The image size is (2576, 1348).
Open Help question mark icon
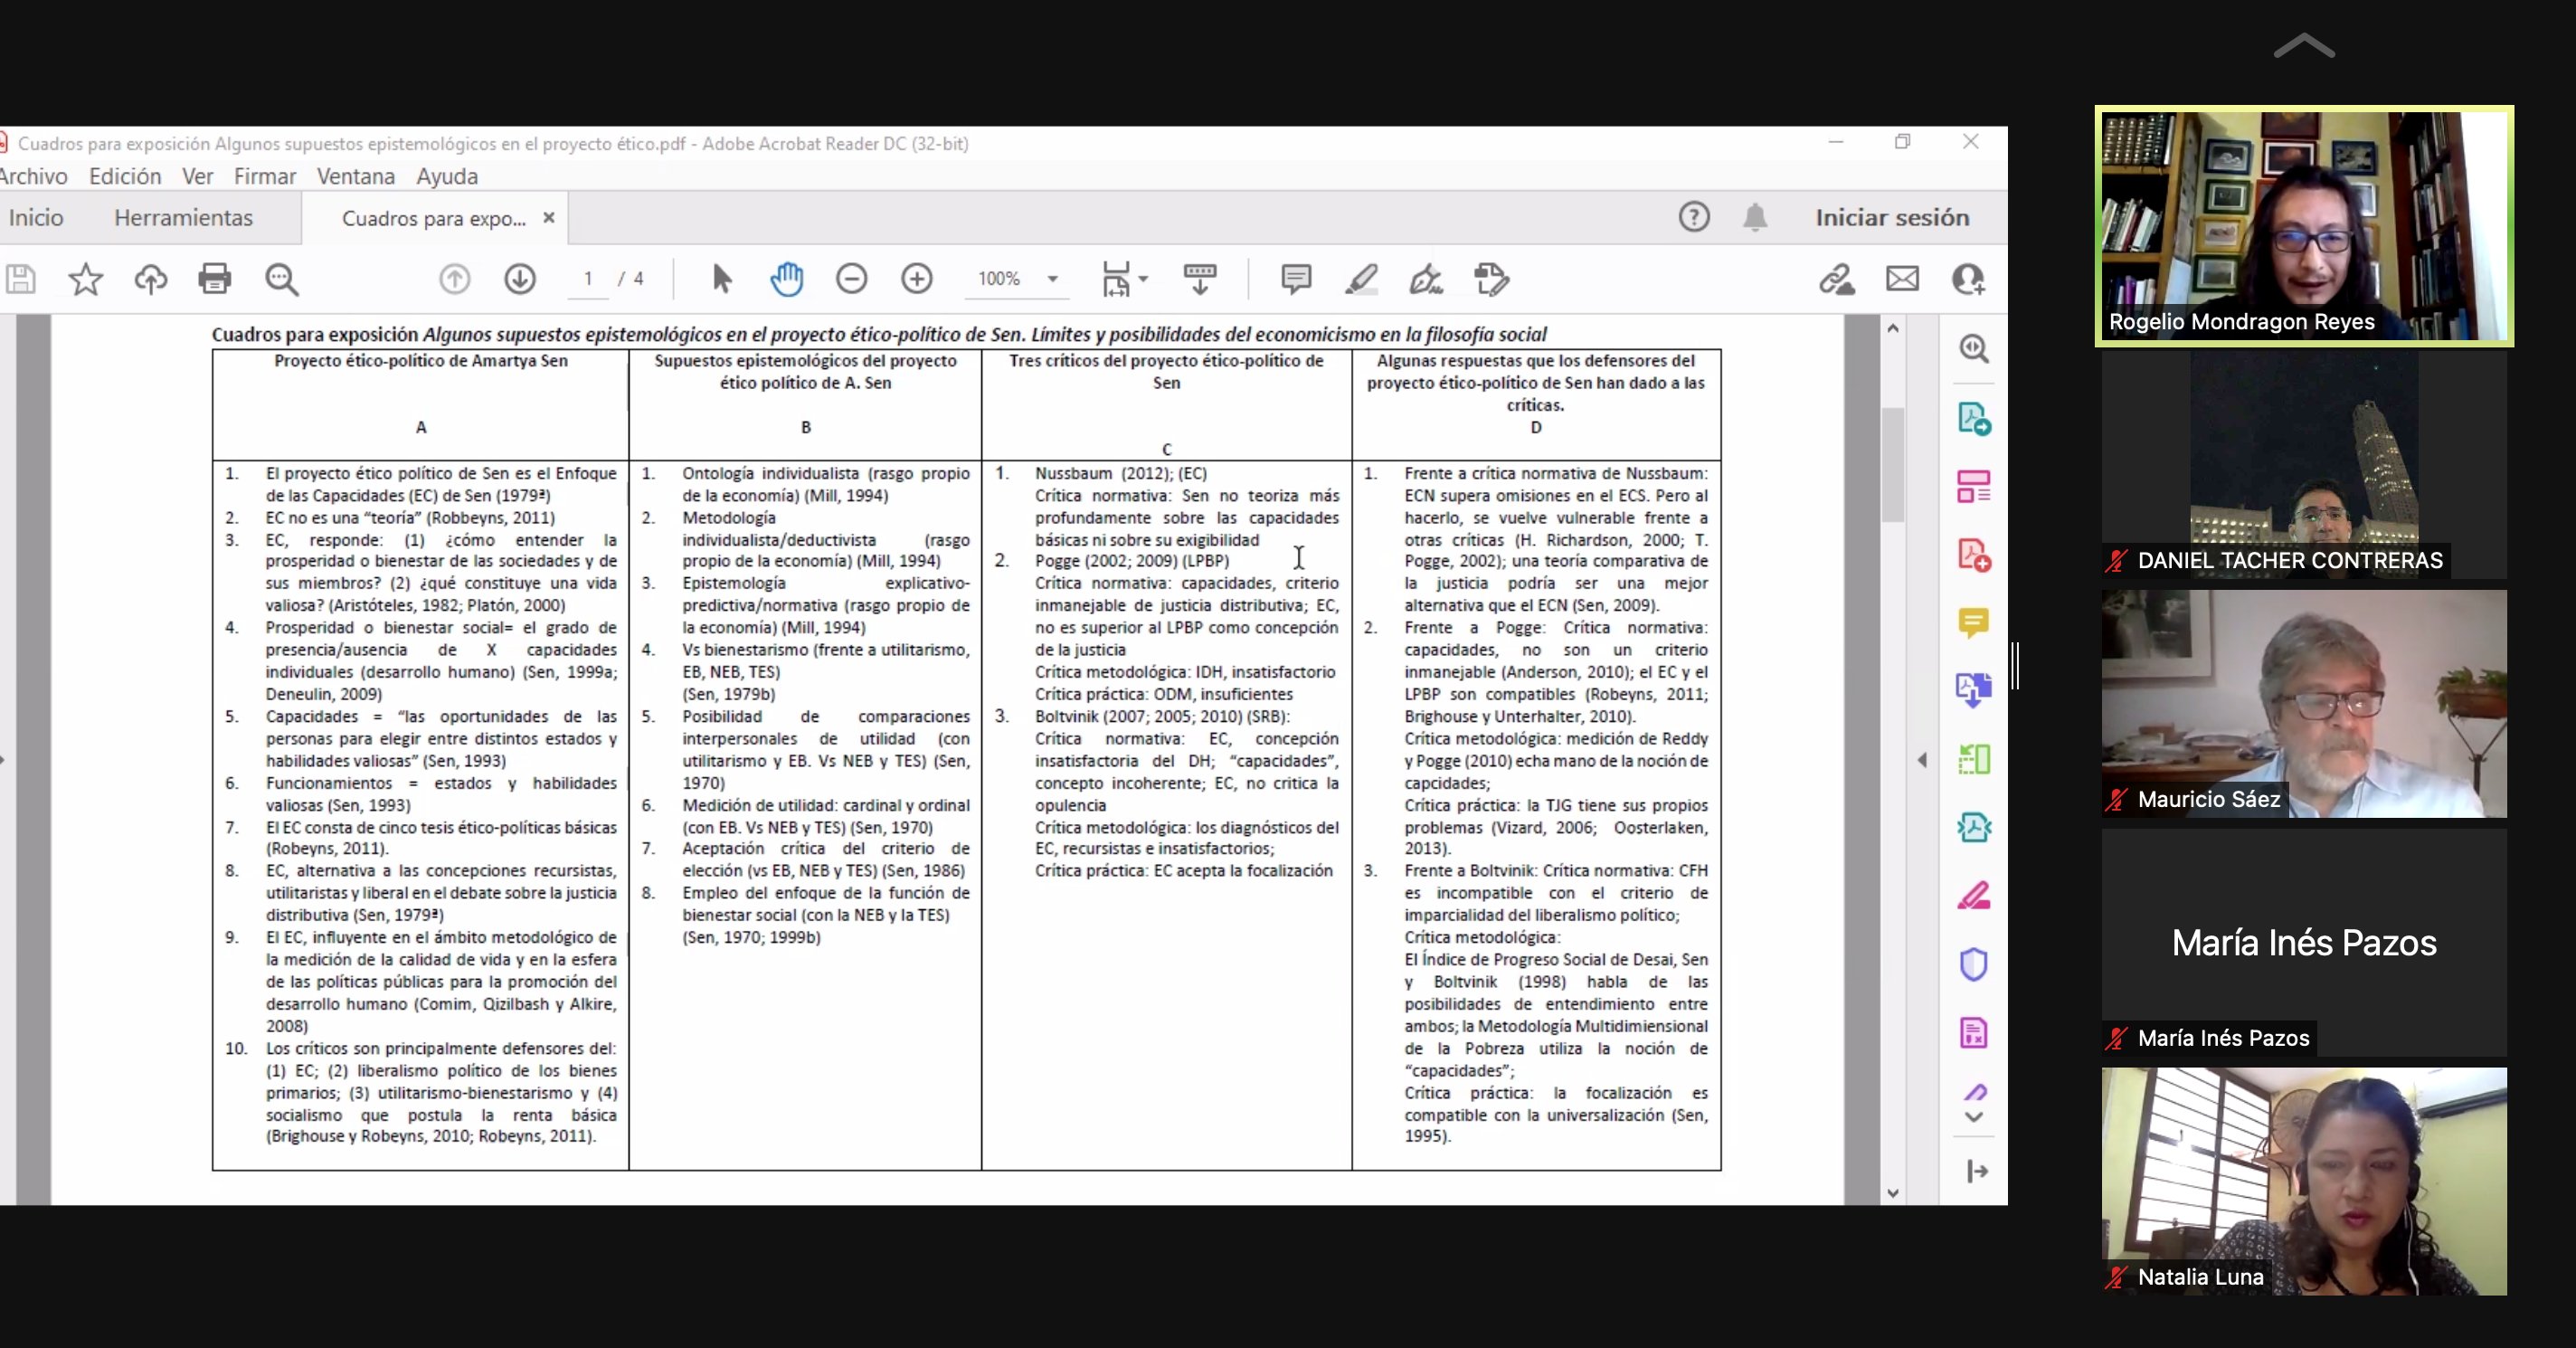pyautogui.click(x=1694, y=217)
